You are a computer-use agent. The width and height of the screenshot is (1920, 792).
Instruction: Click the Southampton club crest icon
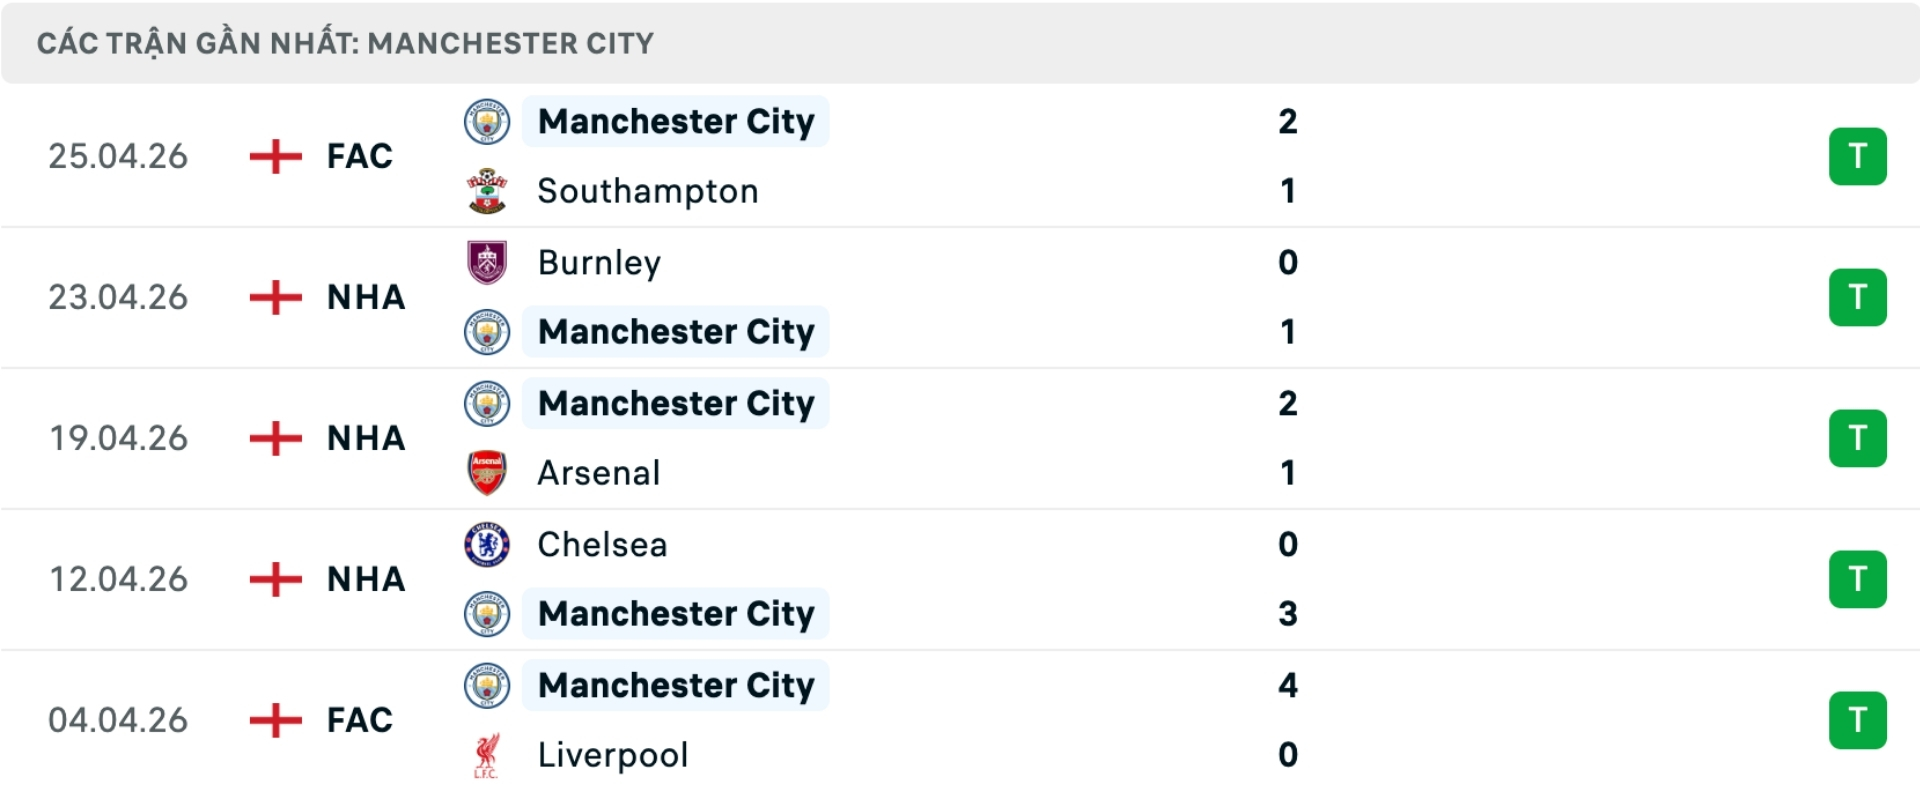click(487, 191)
